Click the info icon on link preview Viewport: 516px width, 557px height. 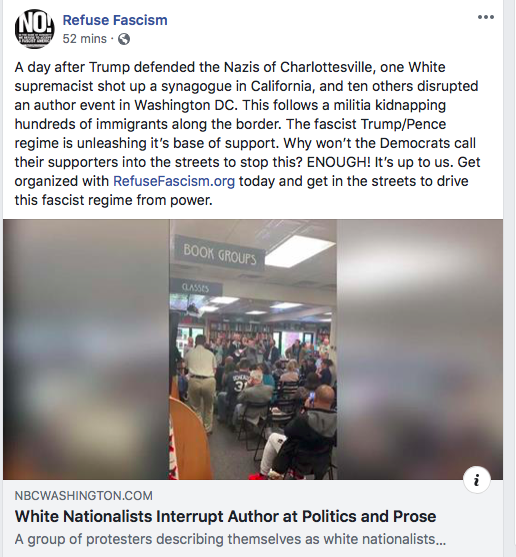pos(477,480)
